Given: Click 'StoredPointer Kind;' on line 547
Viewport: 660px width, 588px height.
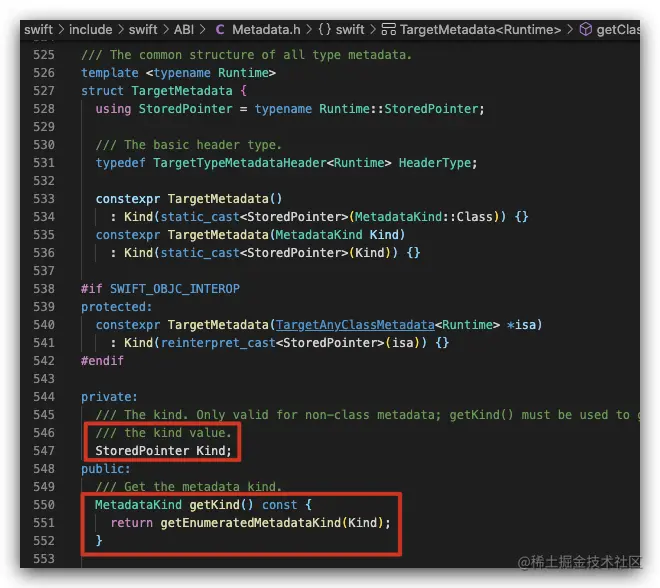Looking at the screenshot, I should [163, 451].
